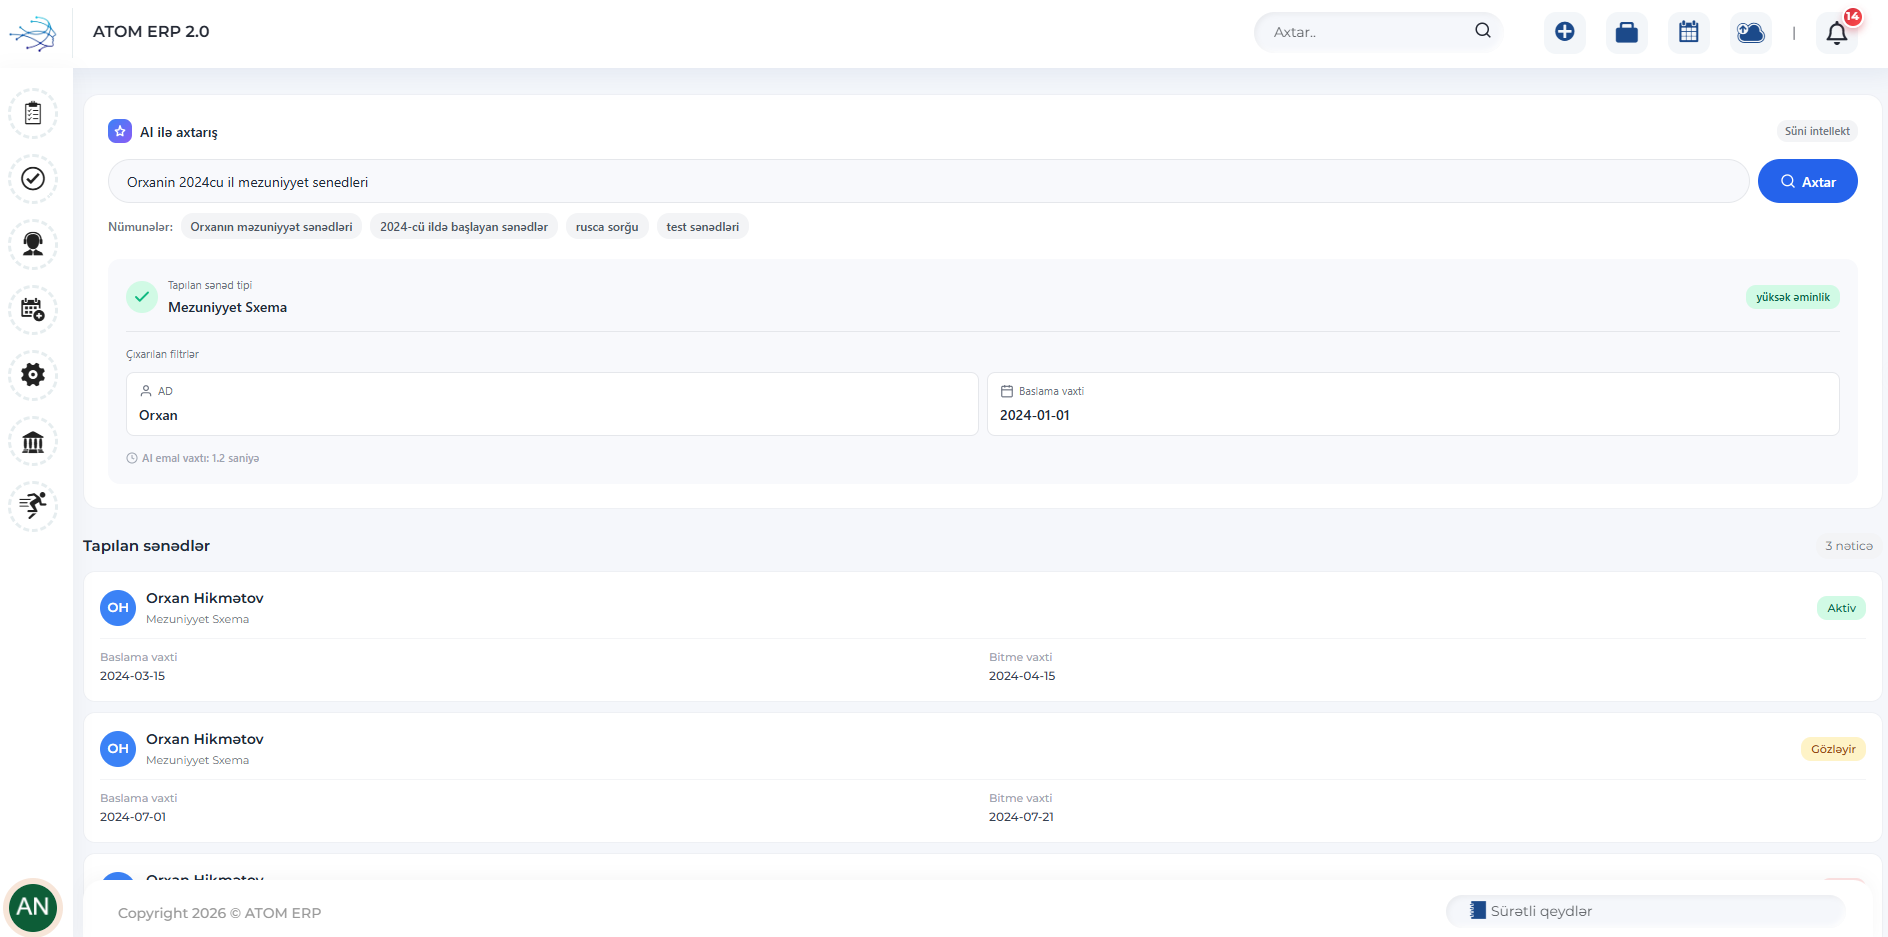The height and width of the screenshot is (937, 1888).
Task: Click the blue Axtar search button
Action: pyautogui.click(x=1808, y=182)
